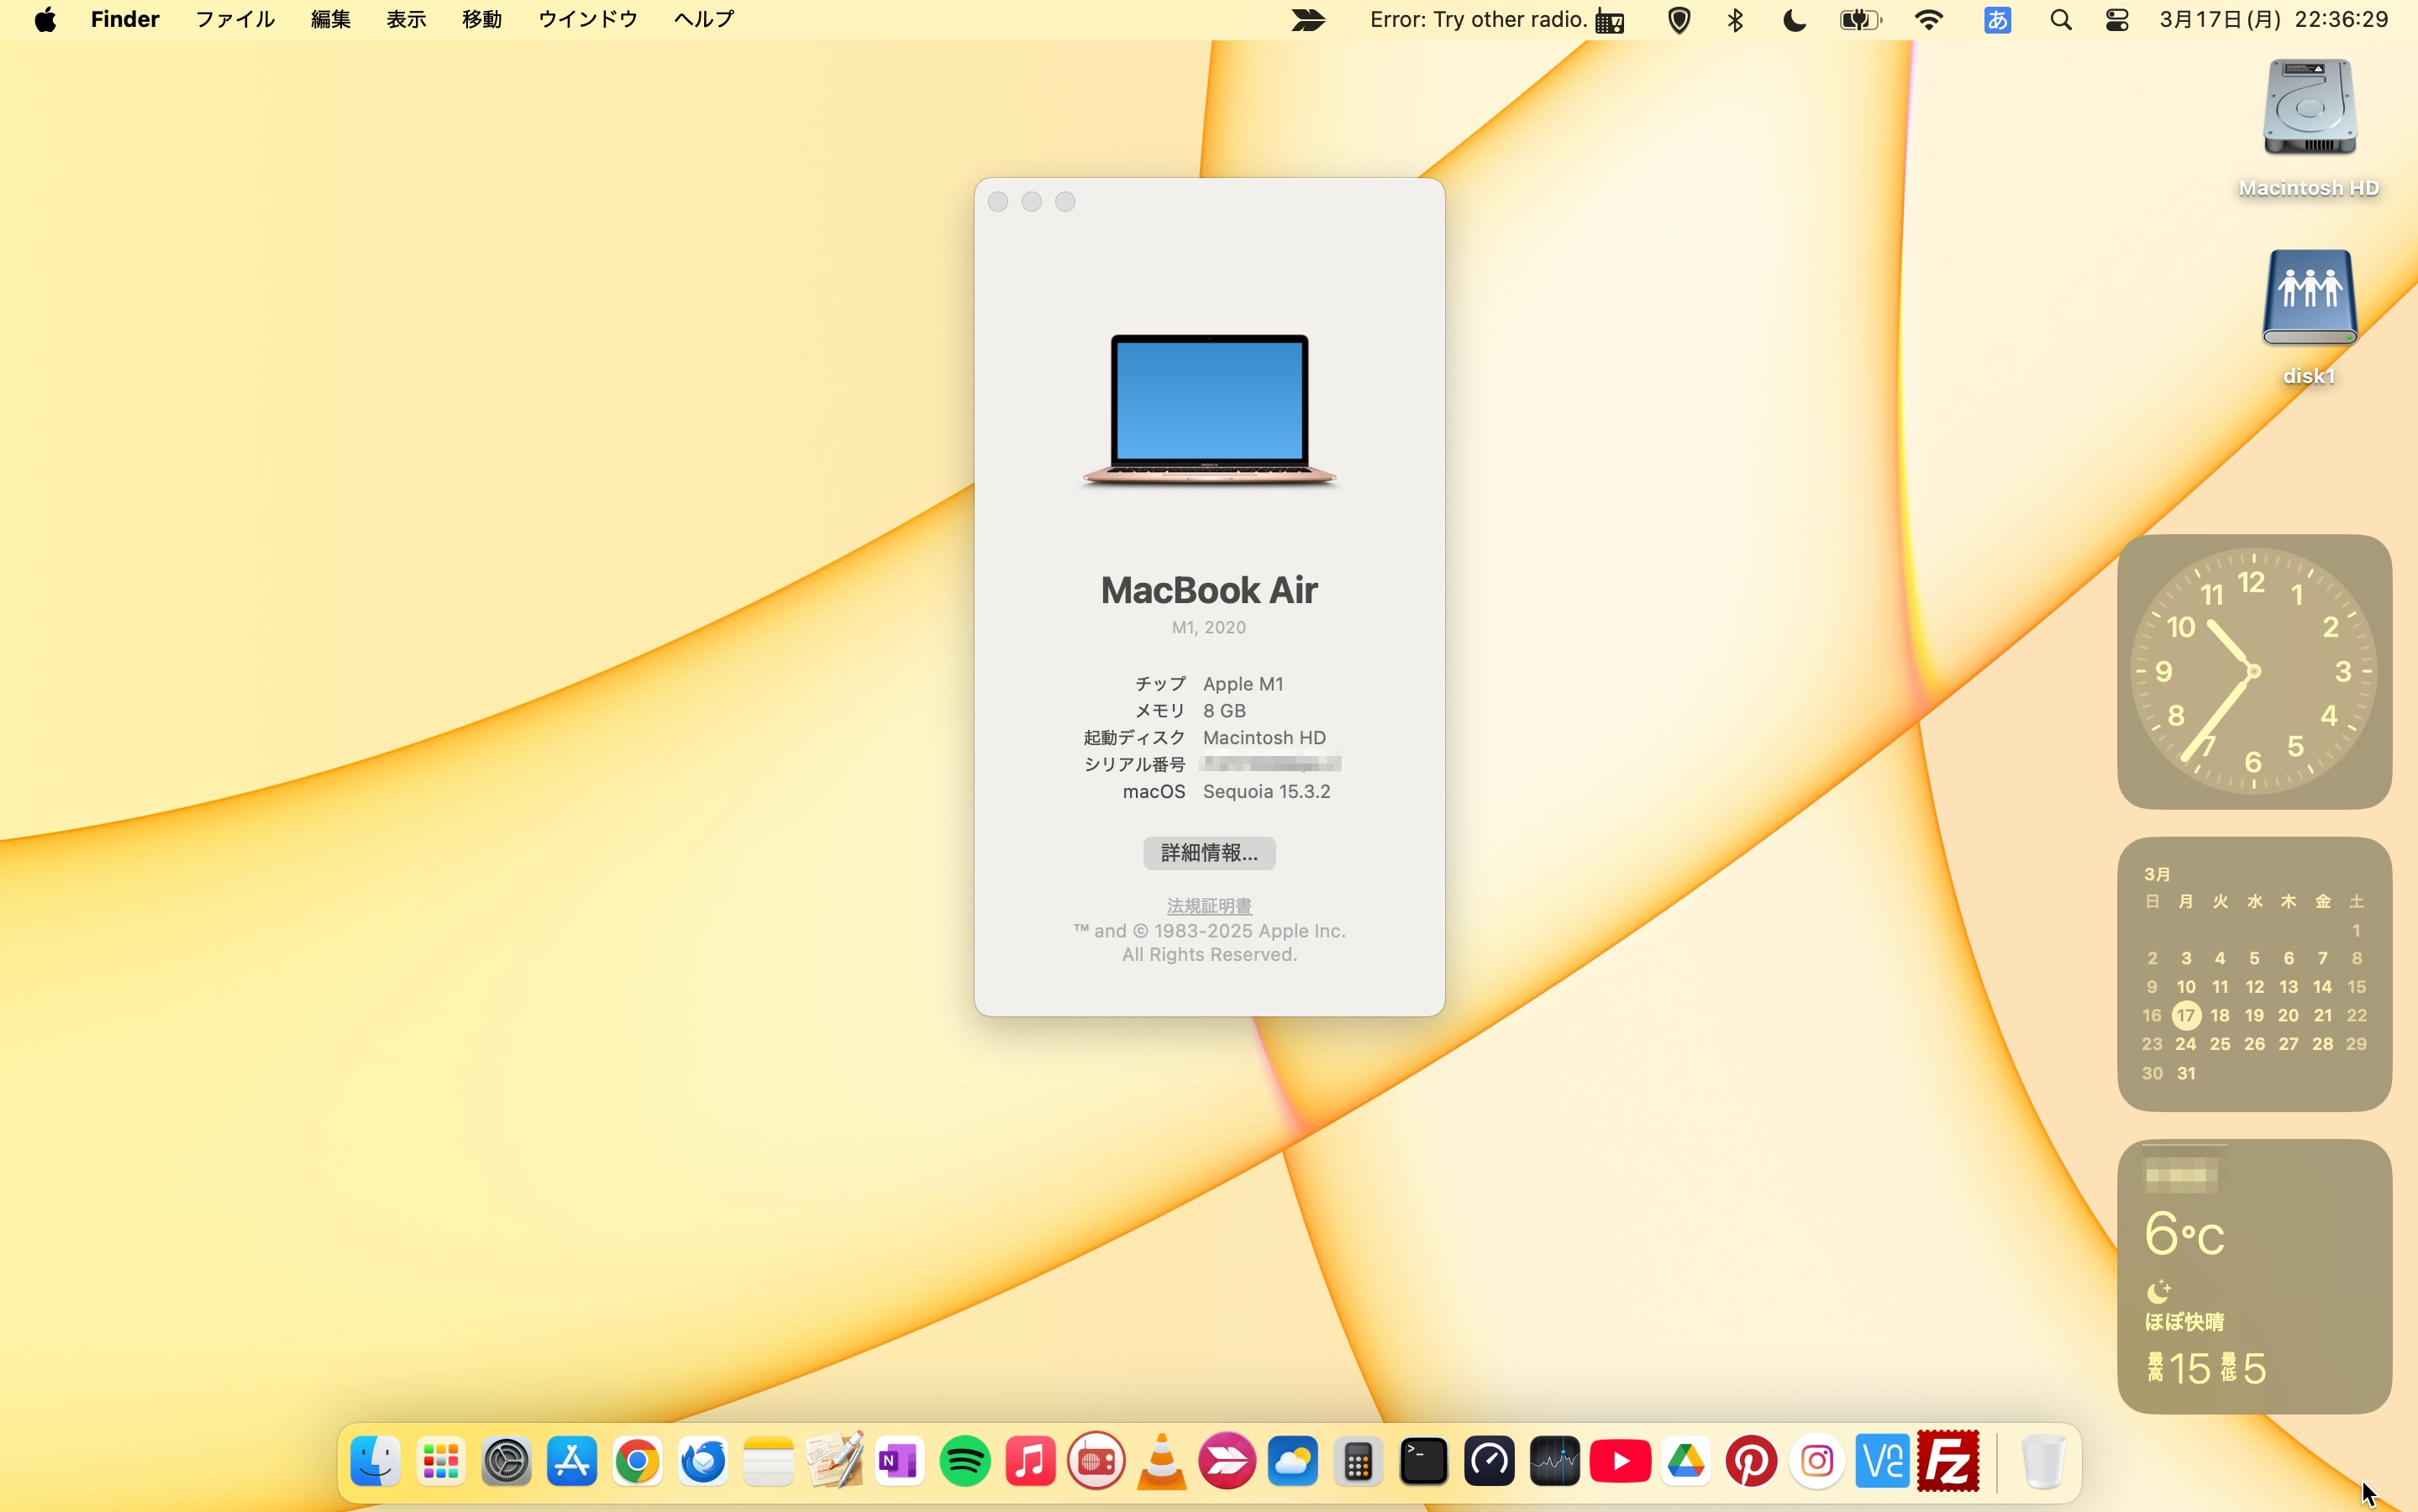Open the 編集 menu
This screenshot has width=2418, height=1512.
point(331,20)
